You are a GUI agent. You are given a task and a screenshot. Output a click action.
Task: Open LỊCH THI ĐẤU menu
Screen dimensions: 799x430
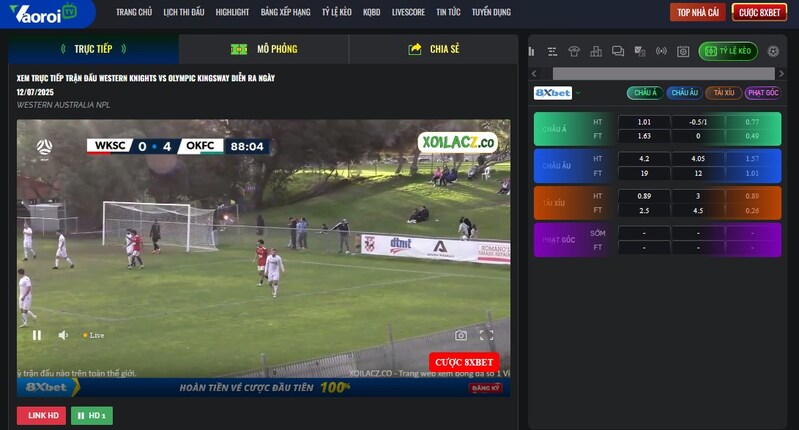click(x=184, y=12)
